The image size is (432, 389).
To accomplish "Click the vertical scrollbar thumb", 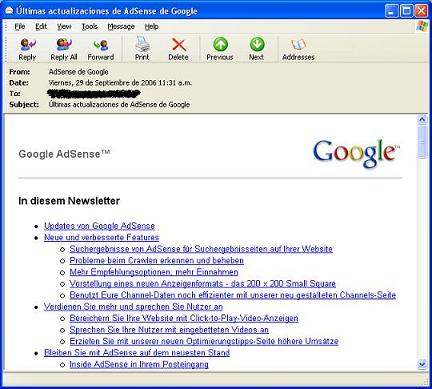I will point(422,142).
